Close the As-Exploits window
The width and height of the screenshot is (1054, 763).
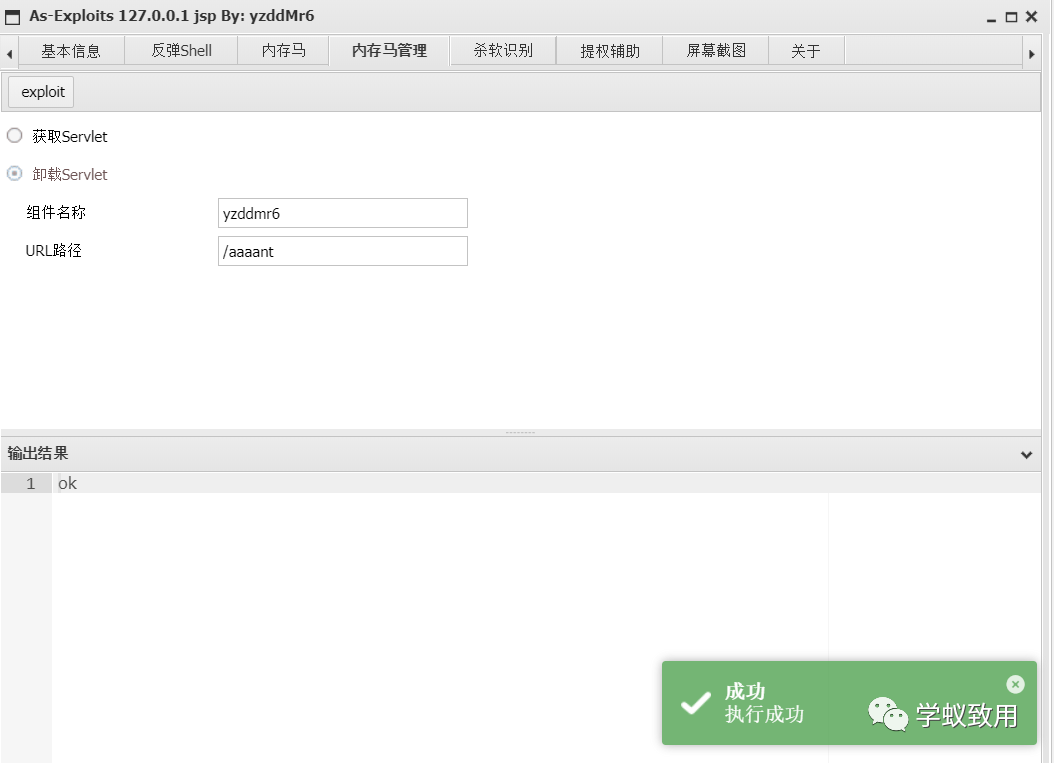tap(1032, 17)
